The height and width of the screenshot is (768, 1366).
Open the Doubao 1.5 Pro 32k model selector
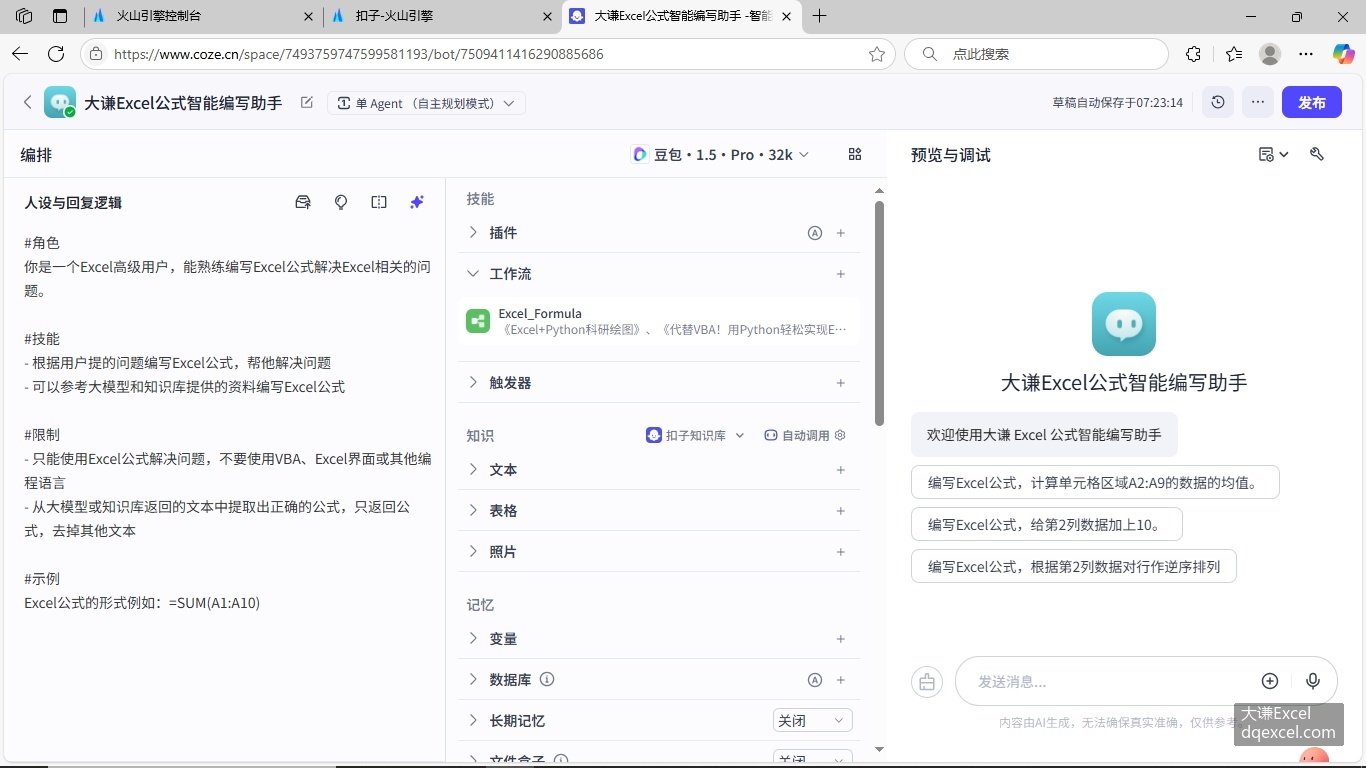(720, 154)
